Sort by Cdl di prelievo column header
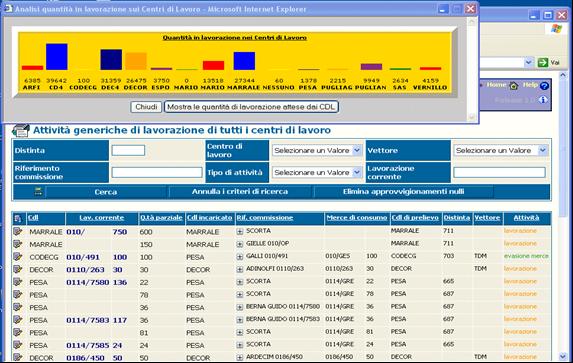This screenshot has width=573, height=363. 415,218
